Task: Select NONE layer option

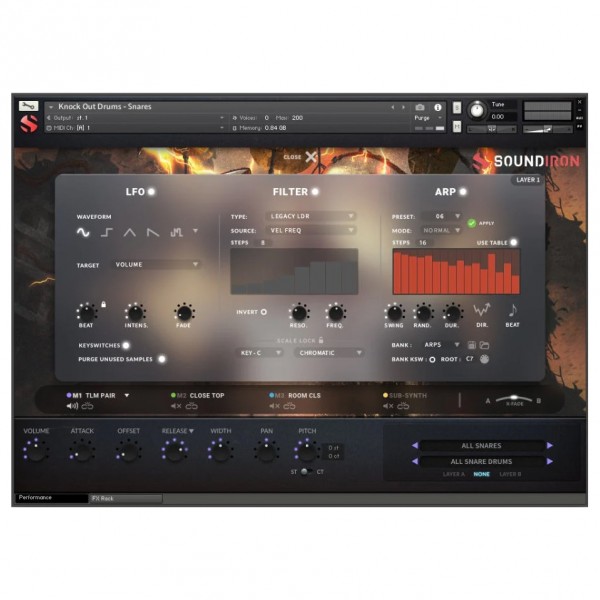Action: tap(482, 474)
